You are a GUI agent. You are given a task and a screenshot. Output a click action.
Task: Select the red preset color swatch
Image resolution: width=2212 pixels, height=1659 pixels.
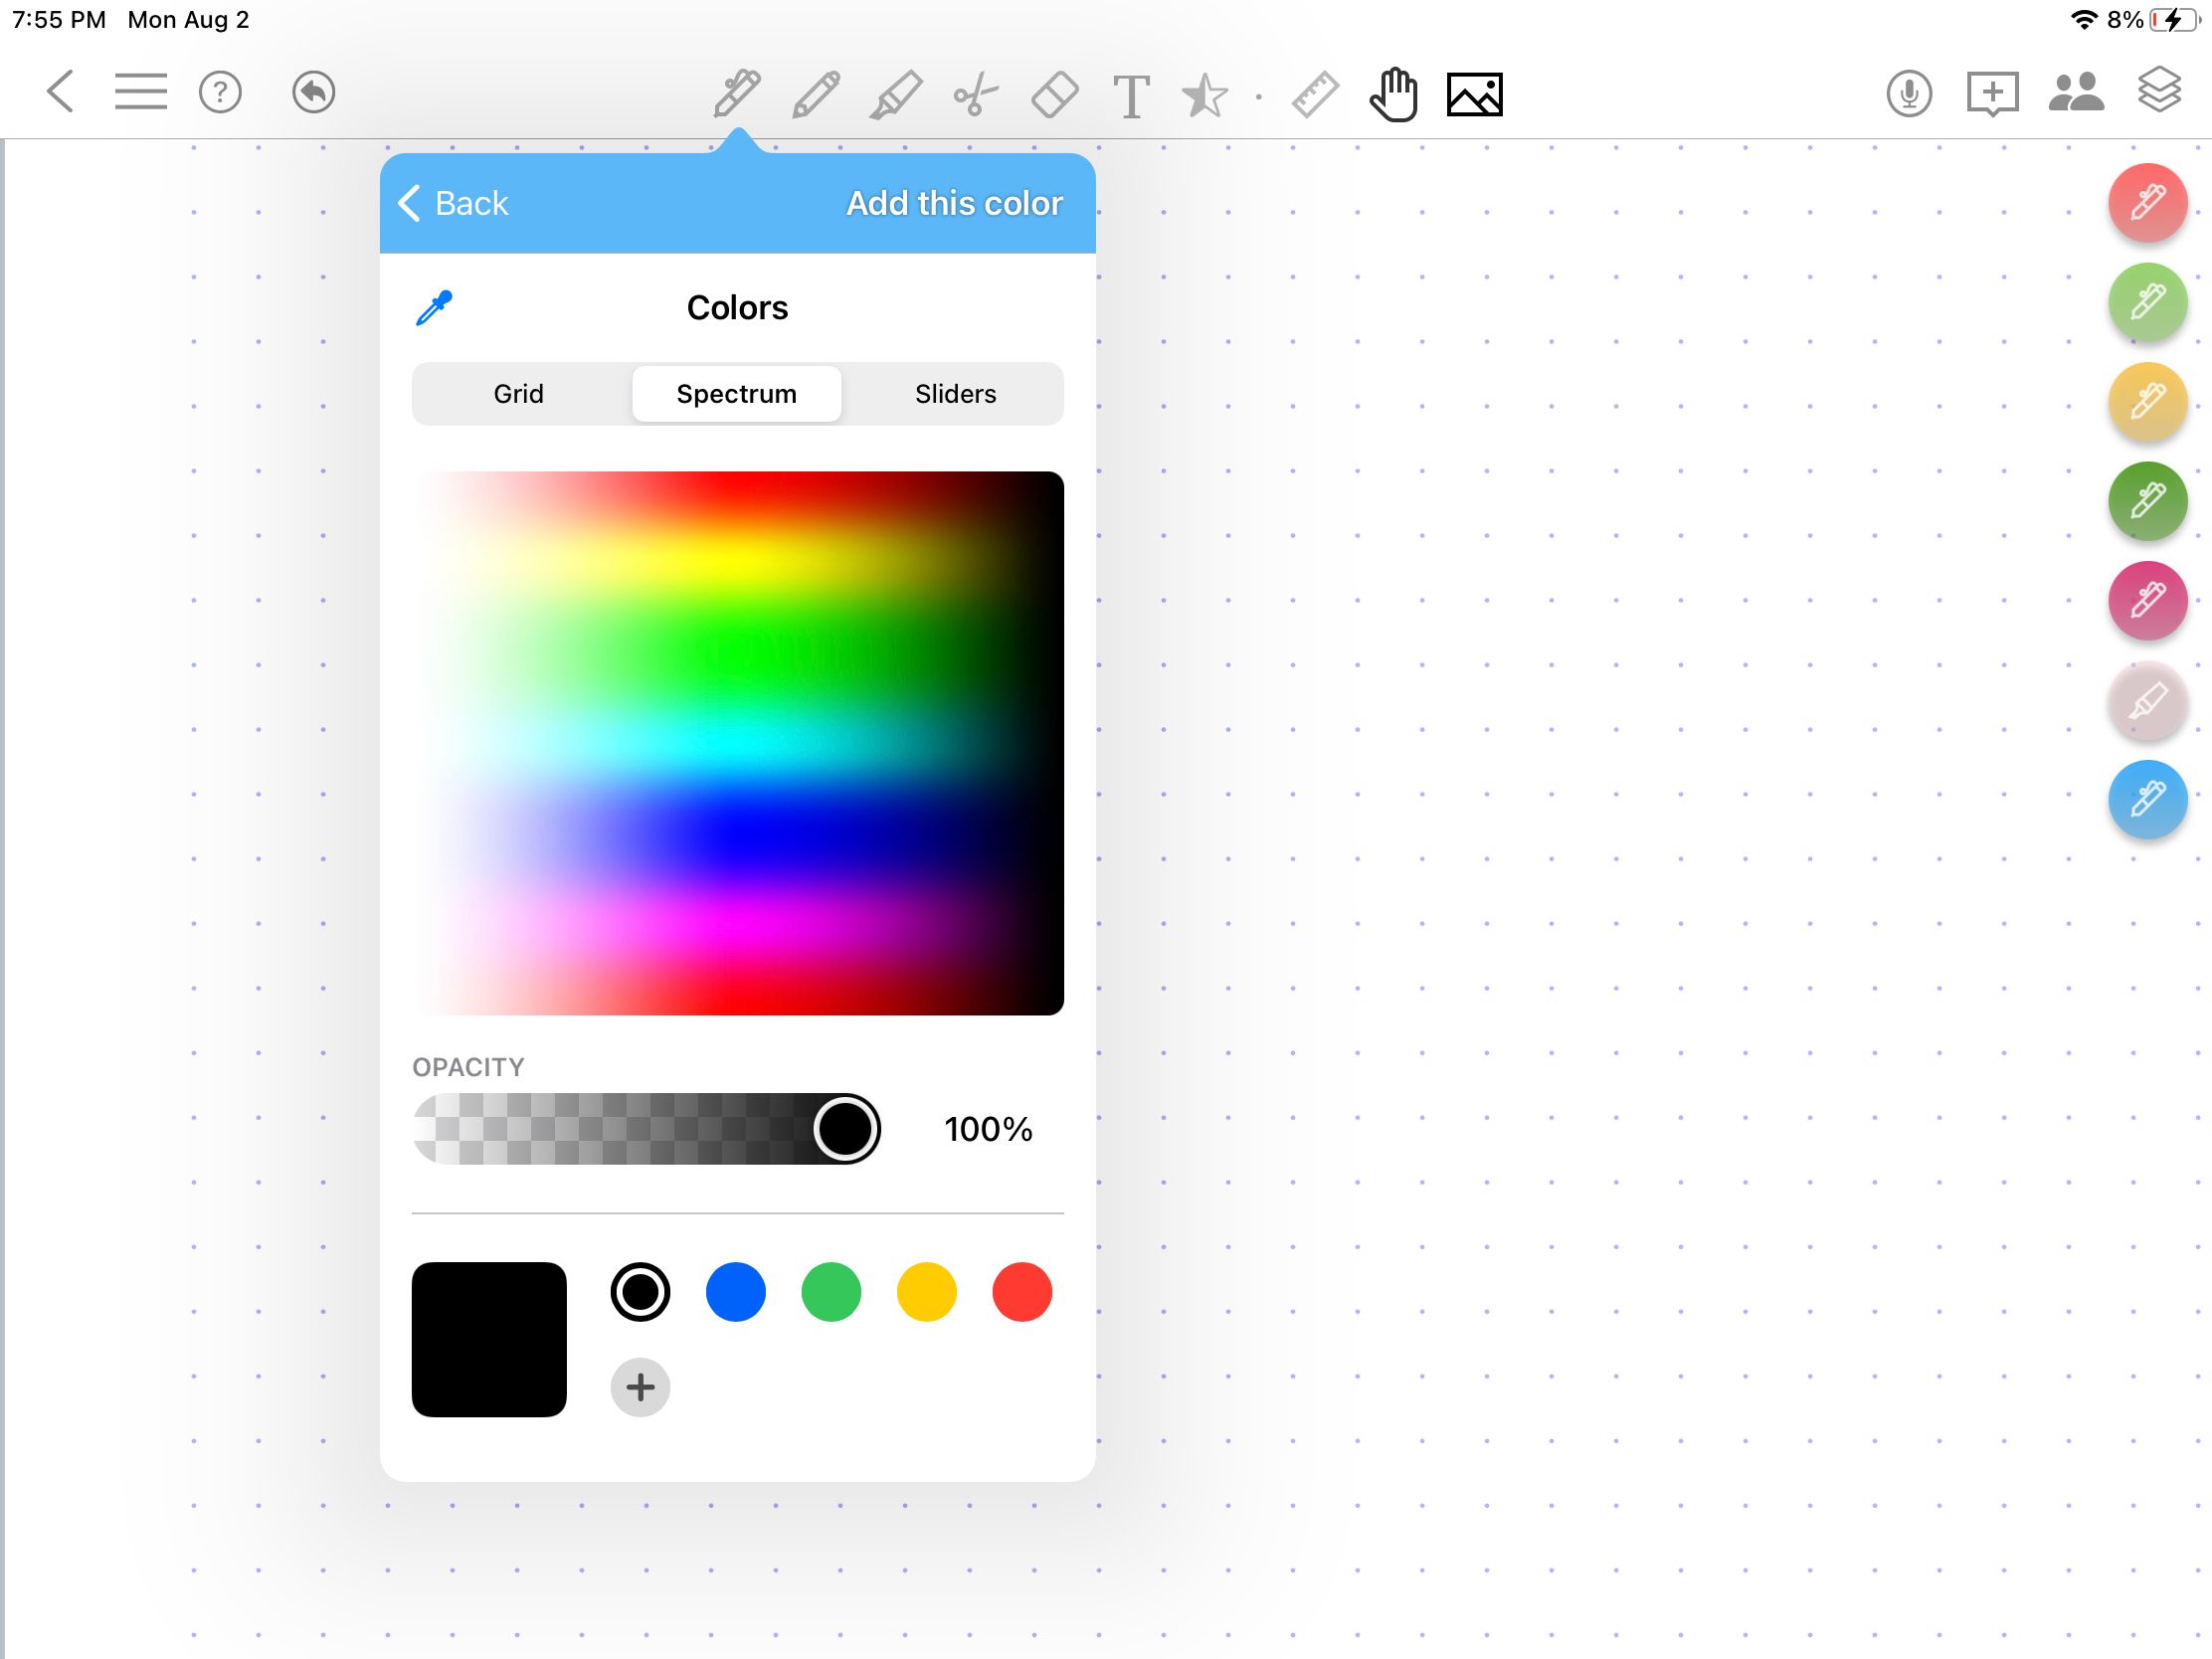click(x=1024, y=1291)
